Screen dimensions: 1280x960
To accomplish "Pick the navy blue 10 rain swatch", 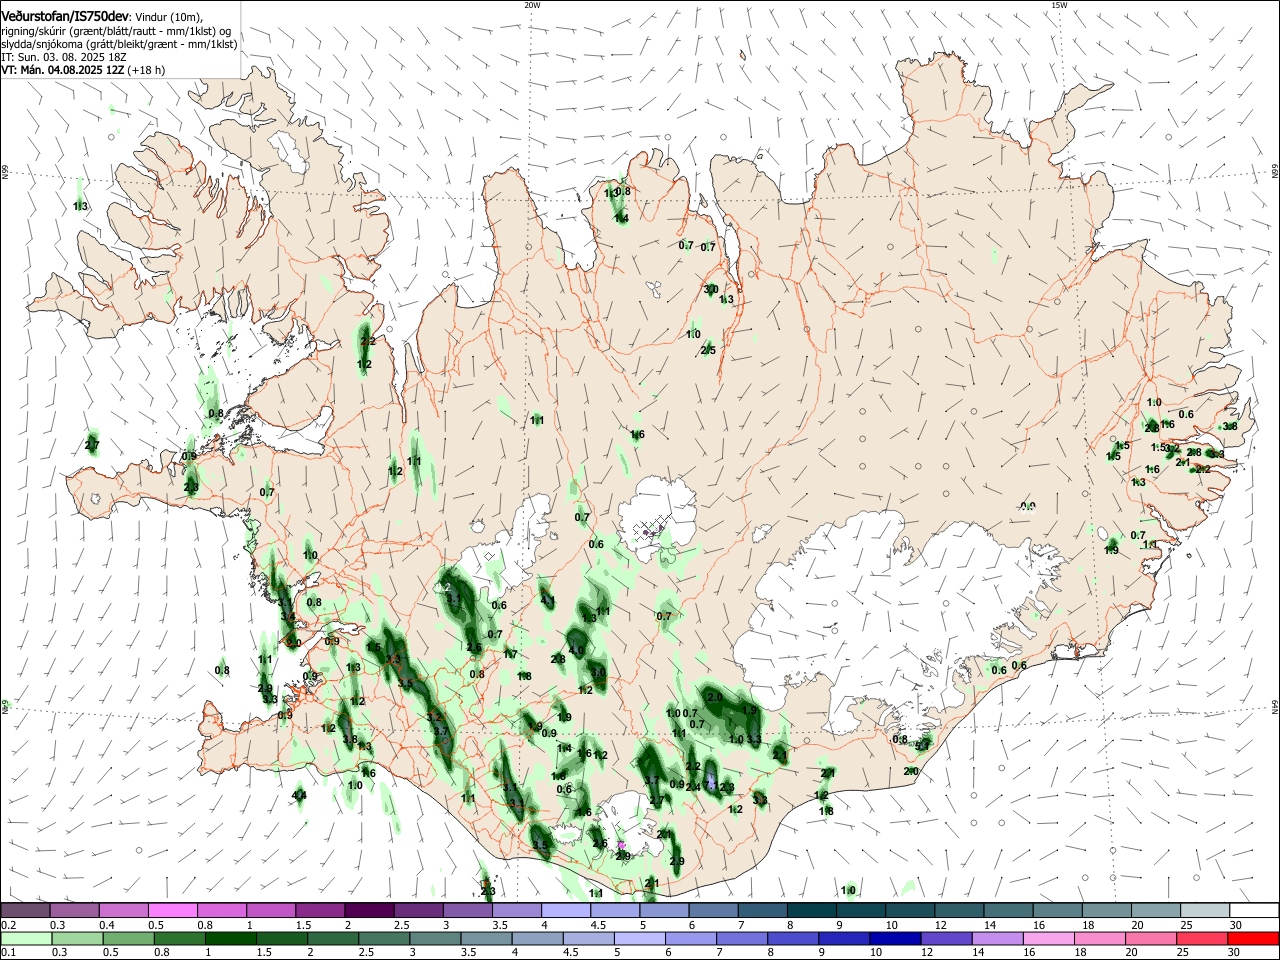I will (x=895, y=939).
